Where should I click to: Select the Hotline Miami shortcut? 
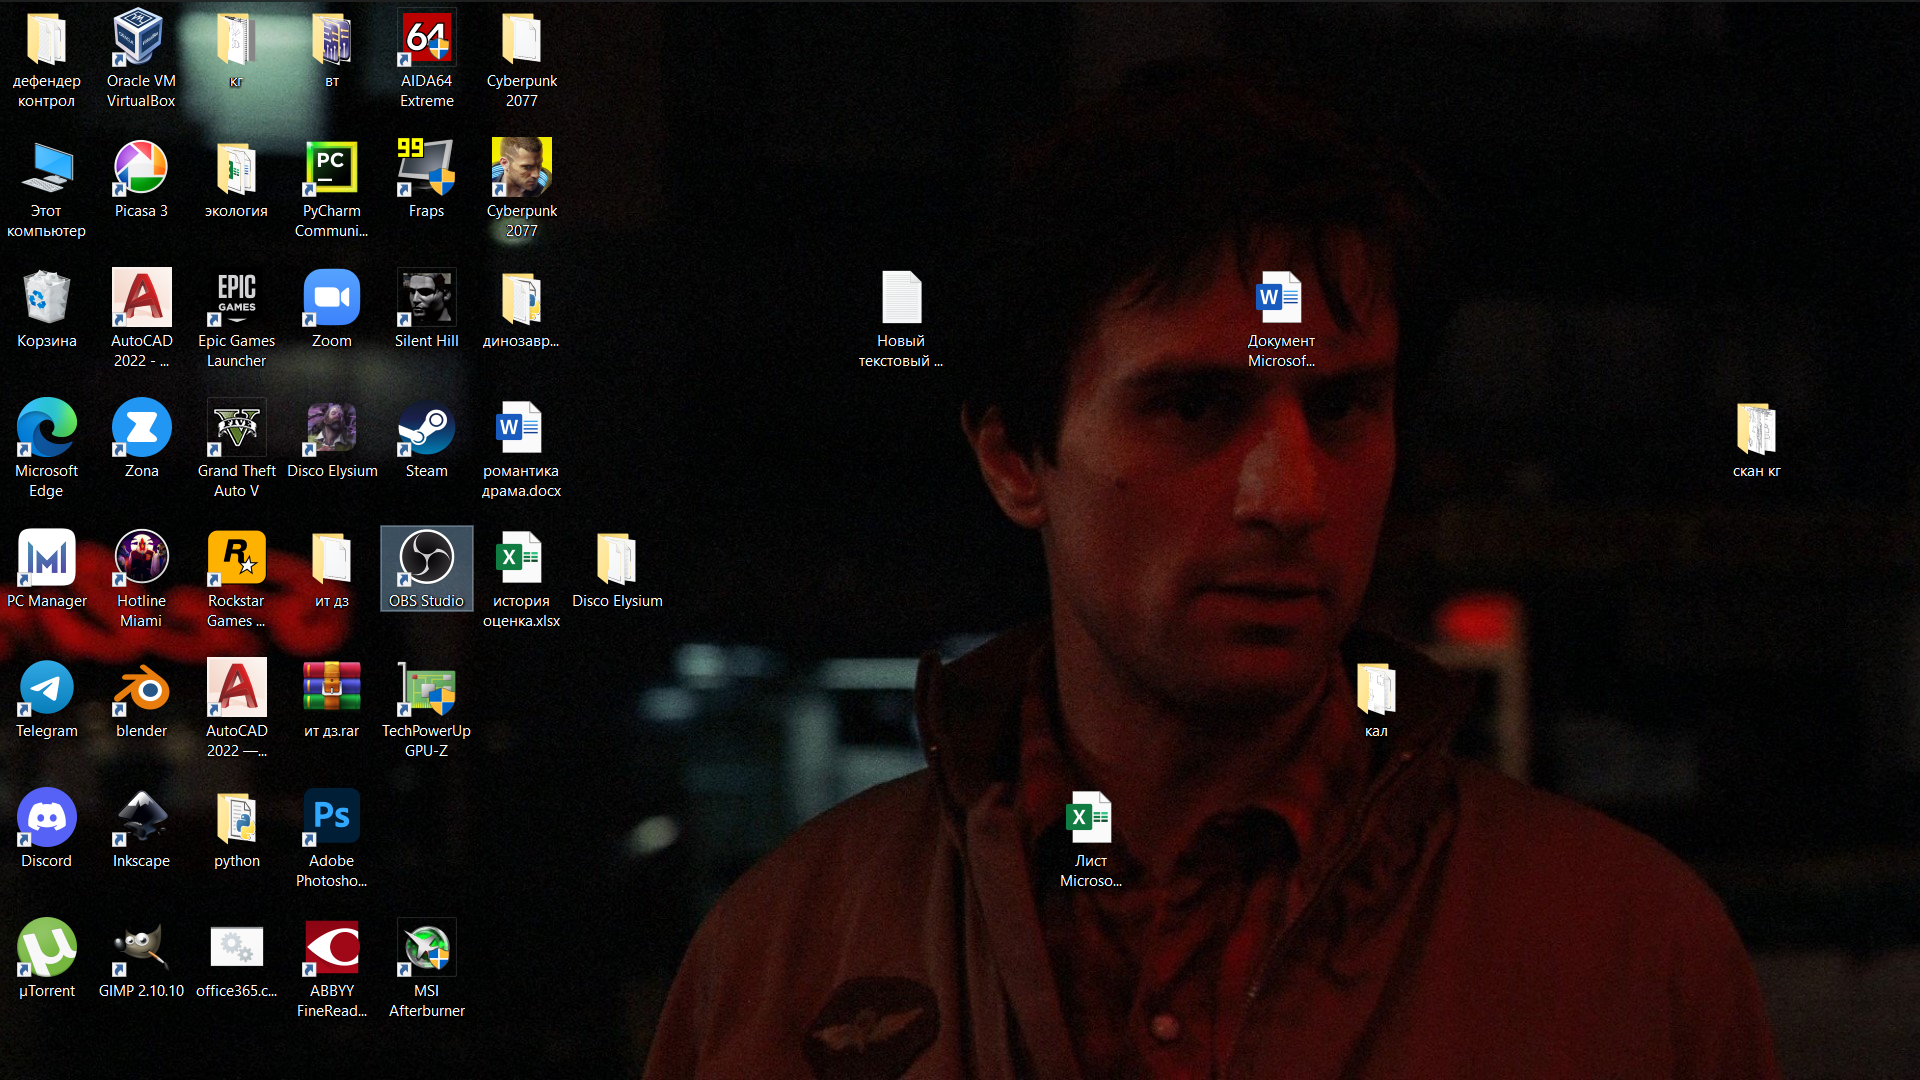coord(141,578)
